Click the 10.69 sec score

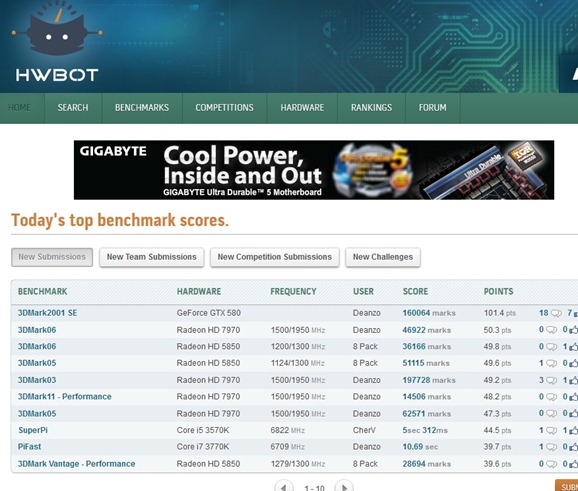tap(420, 447)
